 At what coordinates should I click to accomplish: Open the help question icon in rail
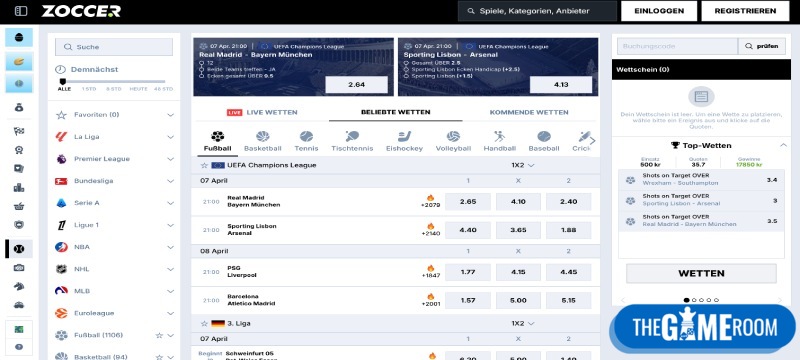[x=19, y=347]
